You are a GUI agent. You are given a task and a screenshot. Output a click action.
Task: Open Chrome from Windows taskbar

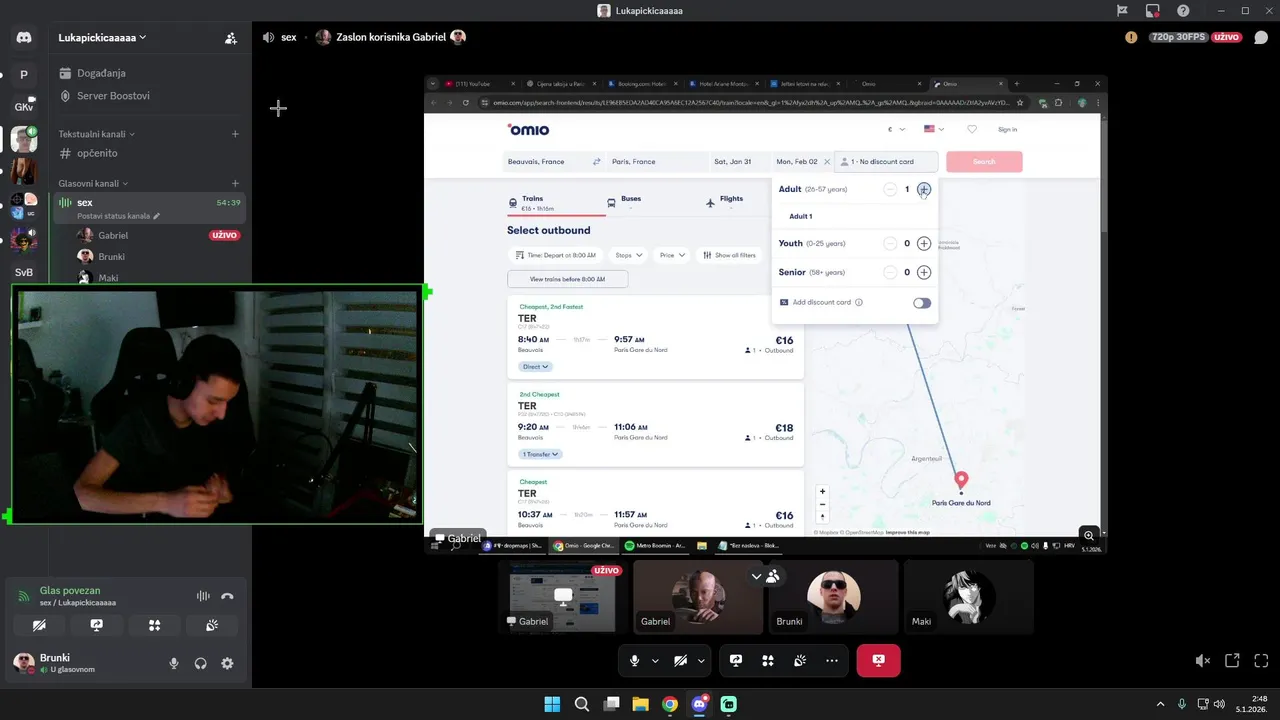[670, 704]
